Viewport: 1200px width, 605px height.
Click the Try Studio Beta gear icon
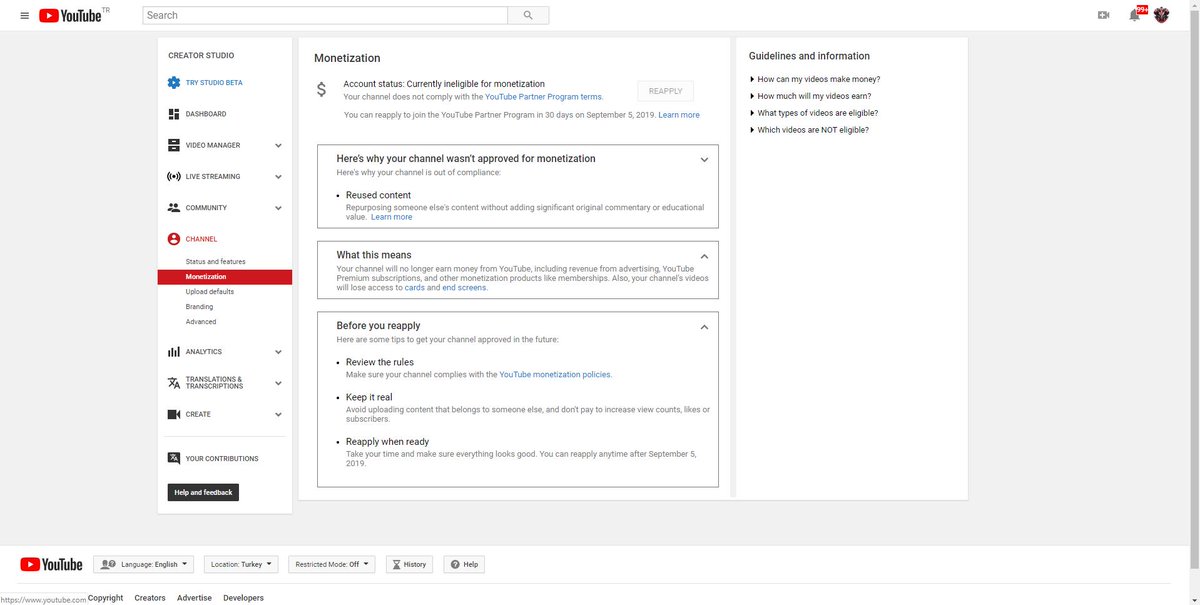tap(174, 83)
